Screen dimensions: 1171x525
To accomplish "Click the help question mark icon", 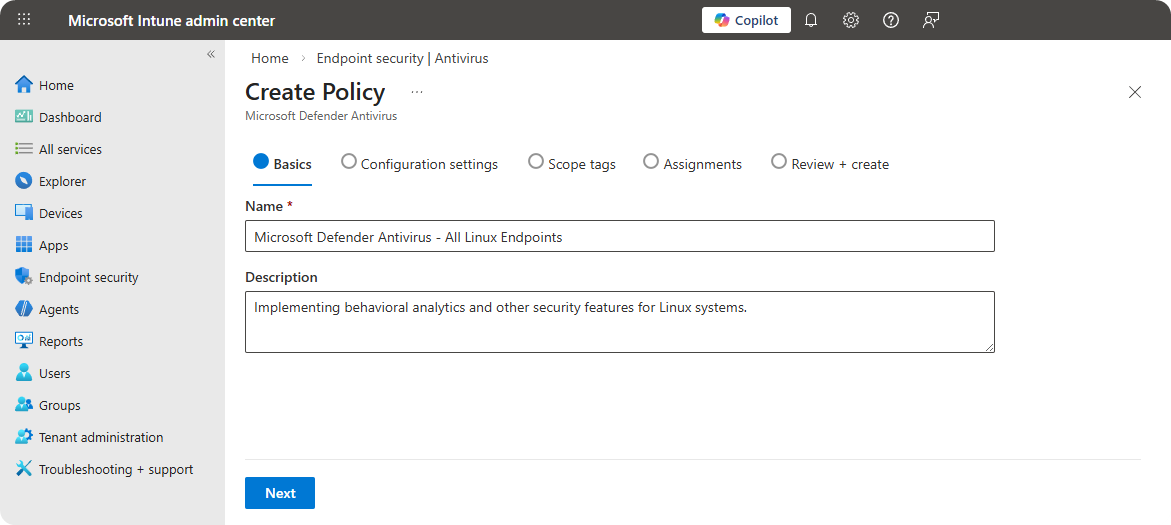I will coord(891,20).
